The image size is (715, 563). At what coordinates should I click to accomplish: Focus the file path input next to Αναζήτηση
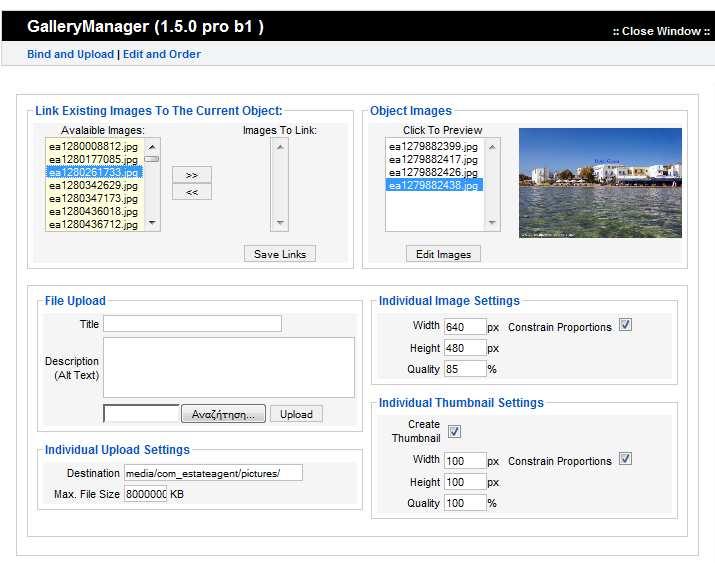(x=142, y=413)
